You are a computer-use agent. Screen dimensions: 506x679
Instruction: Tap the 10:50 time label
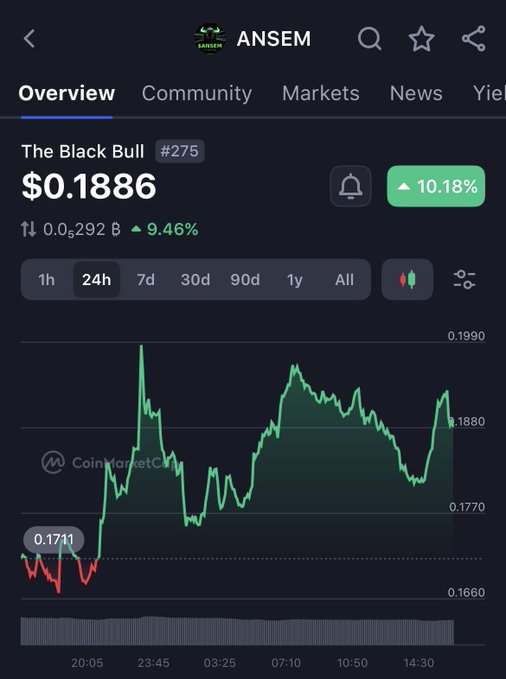point(352,663)
